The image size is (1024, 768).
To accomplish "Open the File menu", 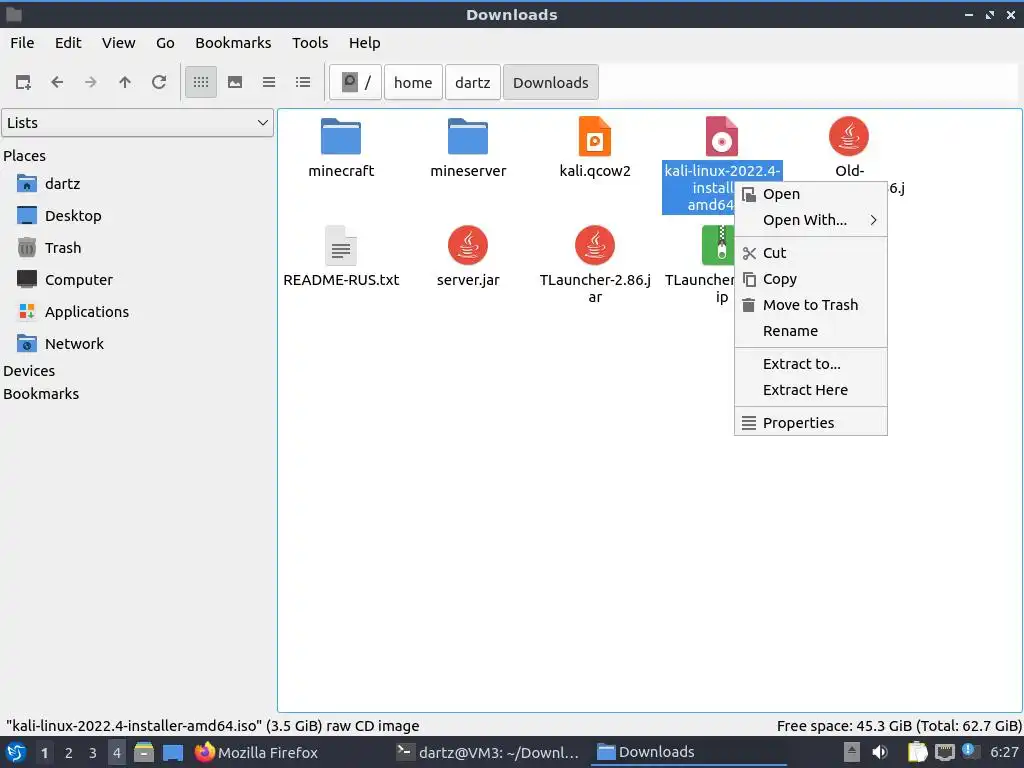I will point(22,43).
